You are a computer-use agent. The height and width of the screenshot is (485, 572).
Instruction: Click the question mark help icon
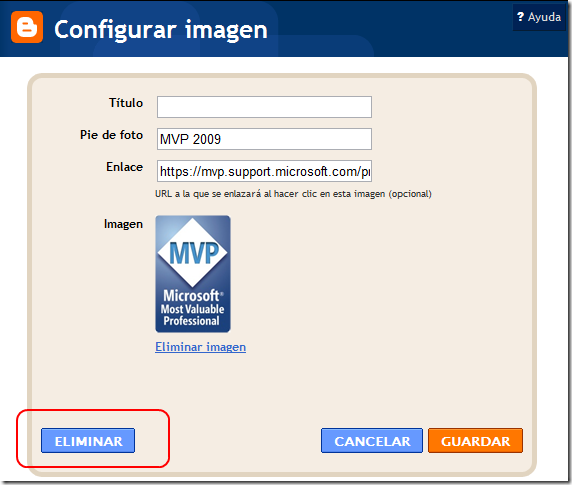[521, 17]
